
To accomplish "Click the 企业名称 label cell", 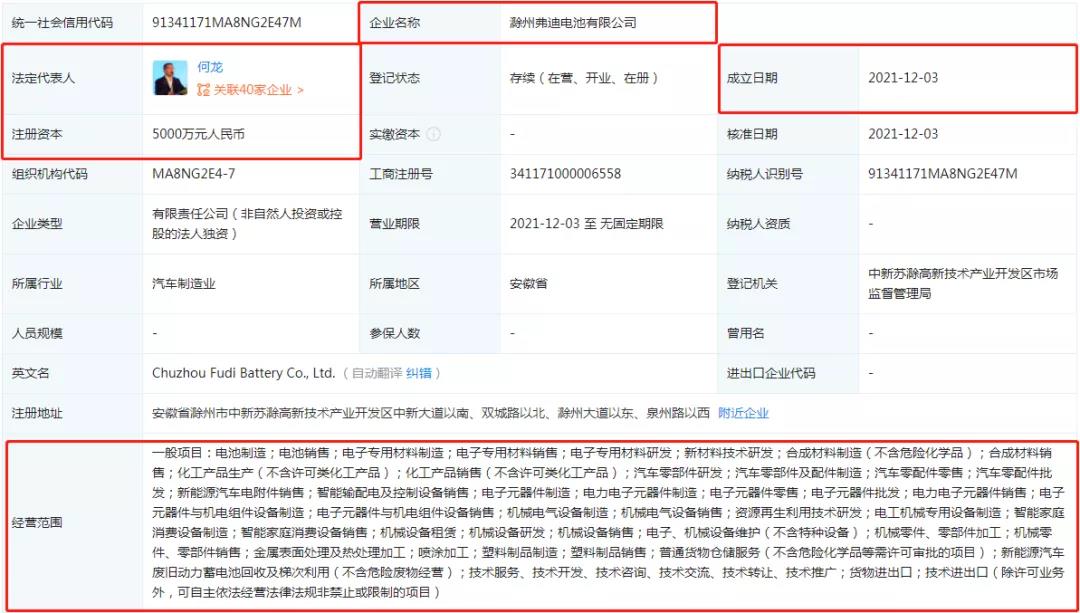I will (430, 23).
